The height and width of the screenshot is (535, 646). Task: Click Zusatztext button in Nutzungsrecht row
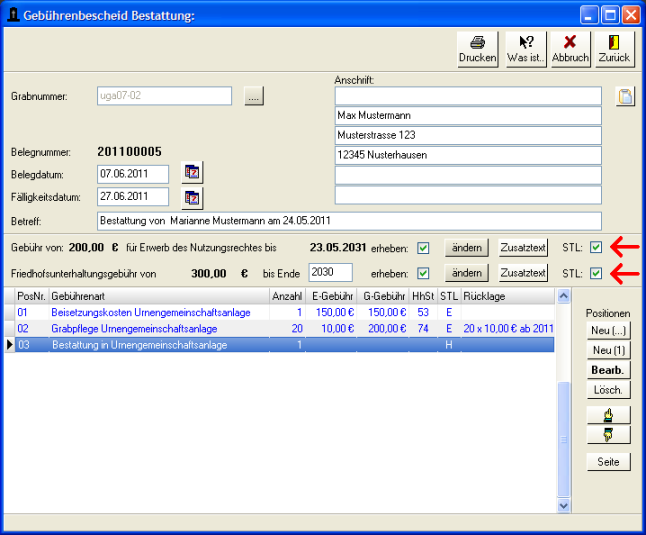(x=523, y=248)
